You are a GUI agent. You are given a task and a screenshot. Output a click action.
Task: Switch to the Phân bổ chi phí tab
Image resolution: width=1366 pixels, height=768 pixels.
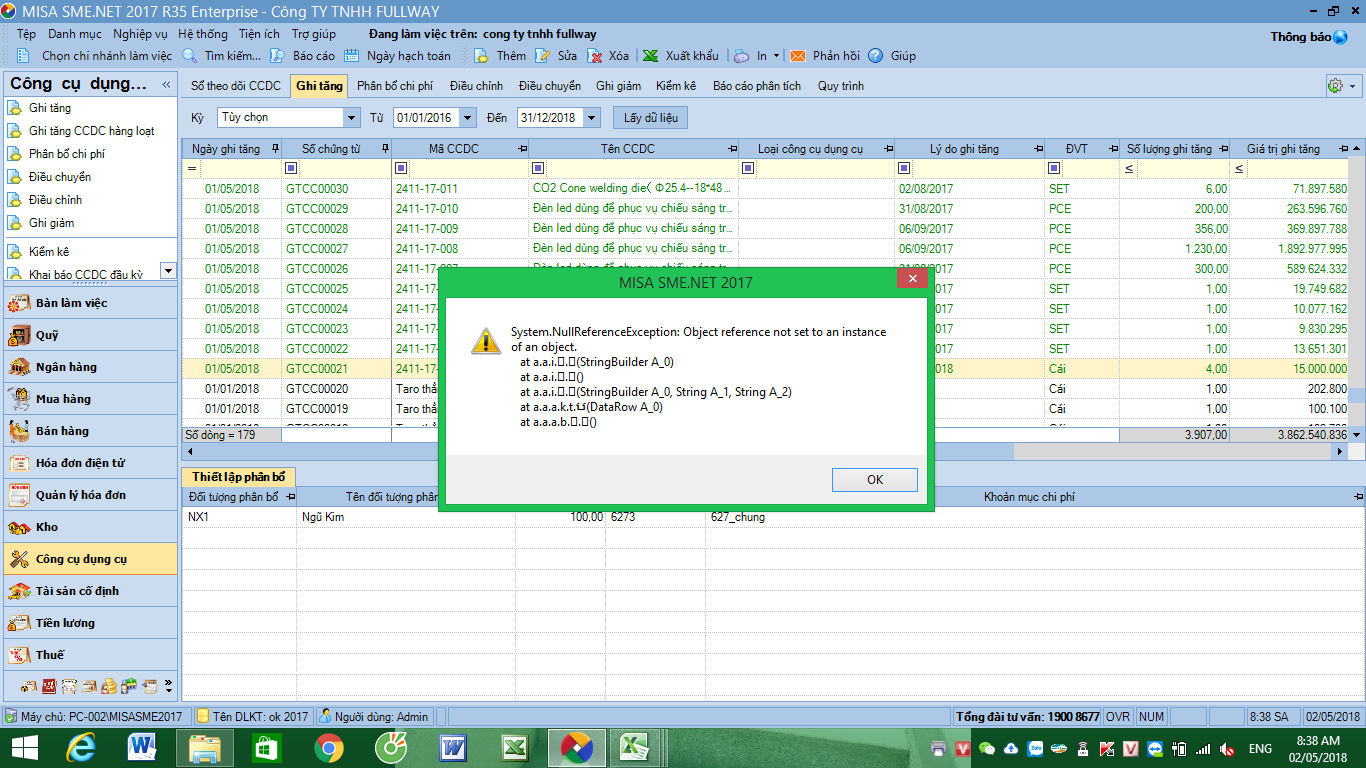tap(395, 86)
